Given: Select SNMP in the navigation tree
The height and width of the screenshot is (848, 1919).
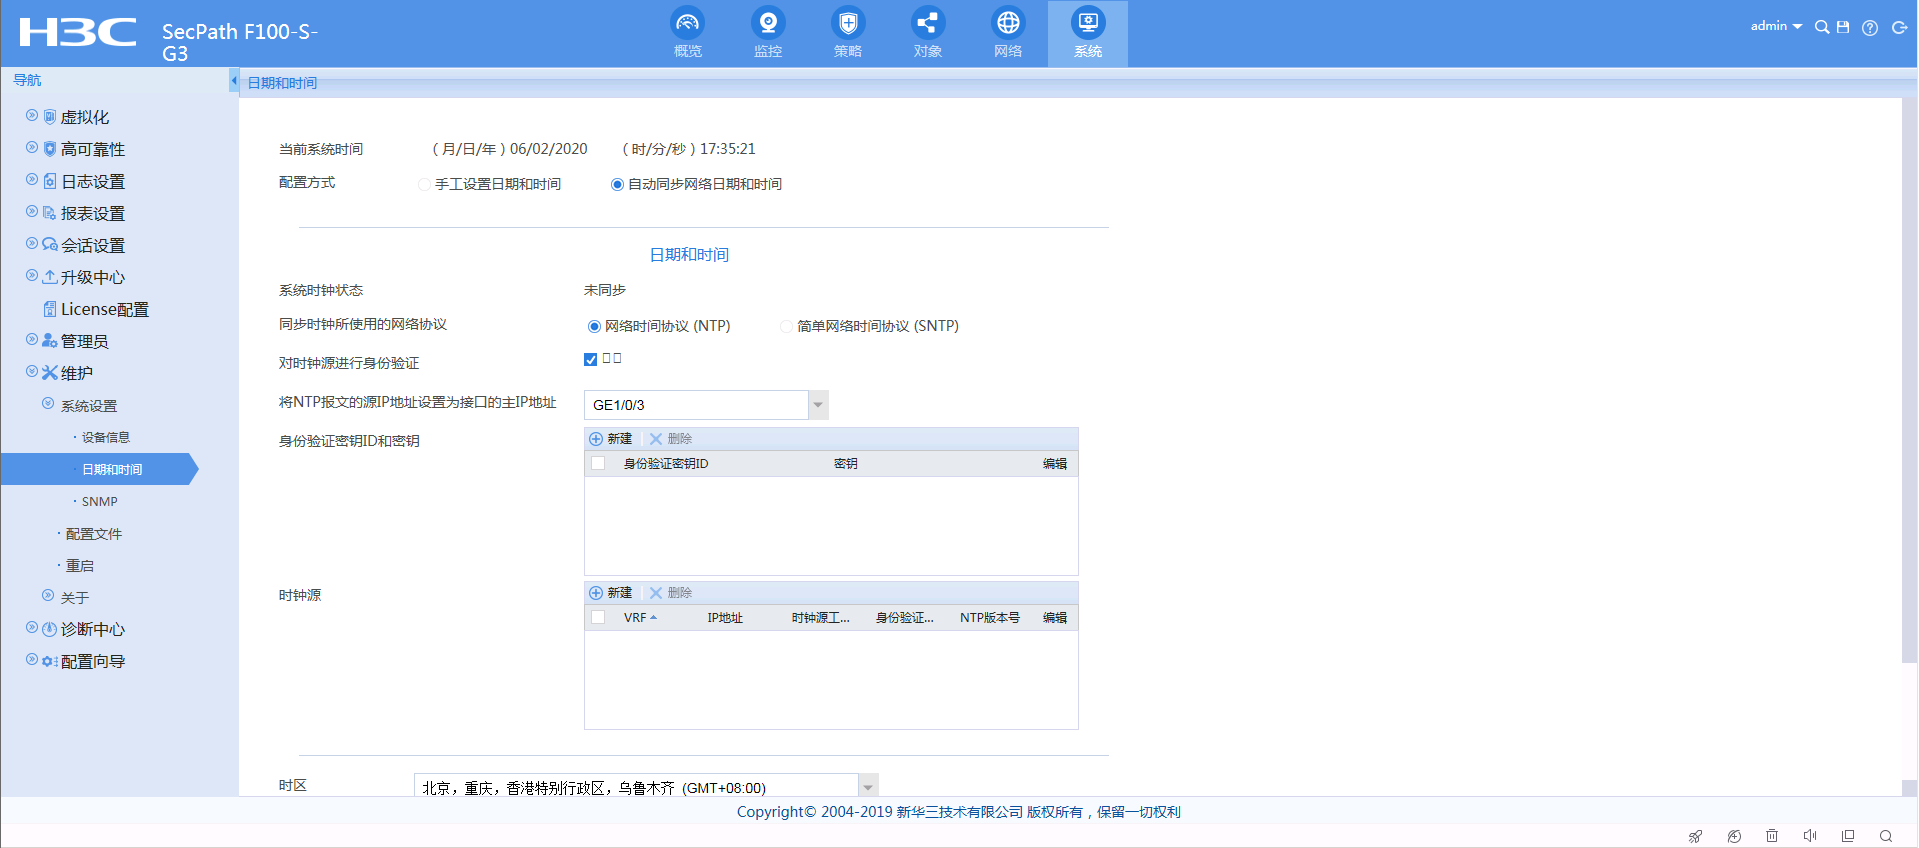Looking at the screenshot, I should click(x=99, y=502).
